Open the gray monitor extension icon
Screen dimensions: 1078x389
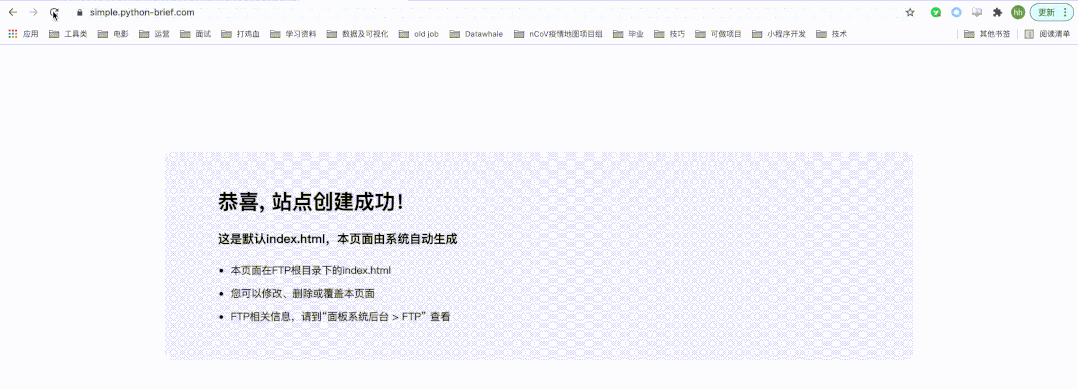pyautogui.click(x=976, y=12)
